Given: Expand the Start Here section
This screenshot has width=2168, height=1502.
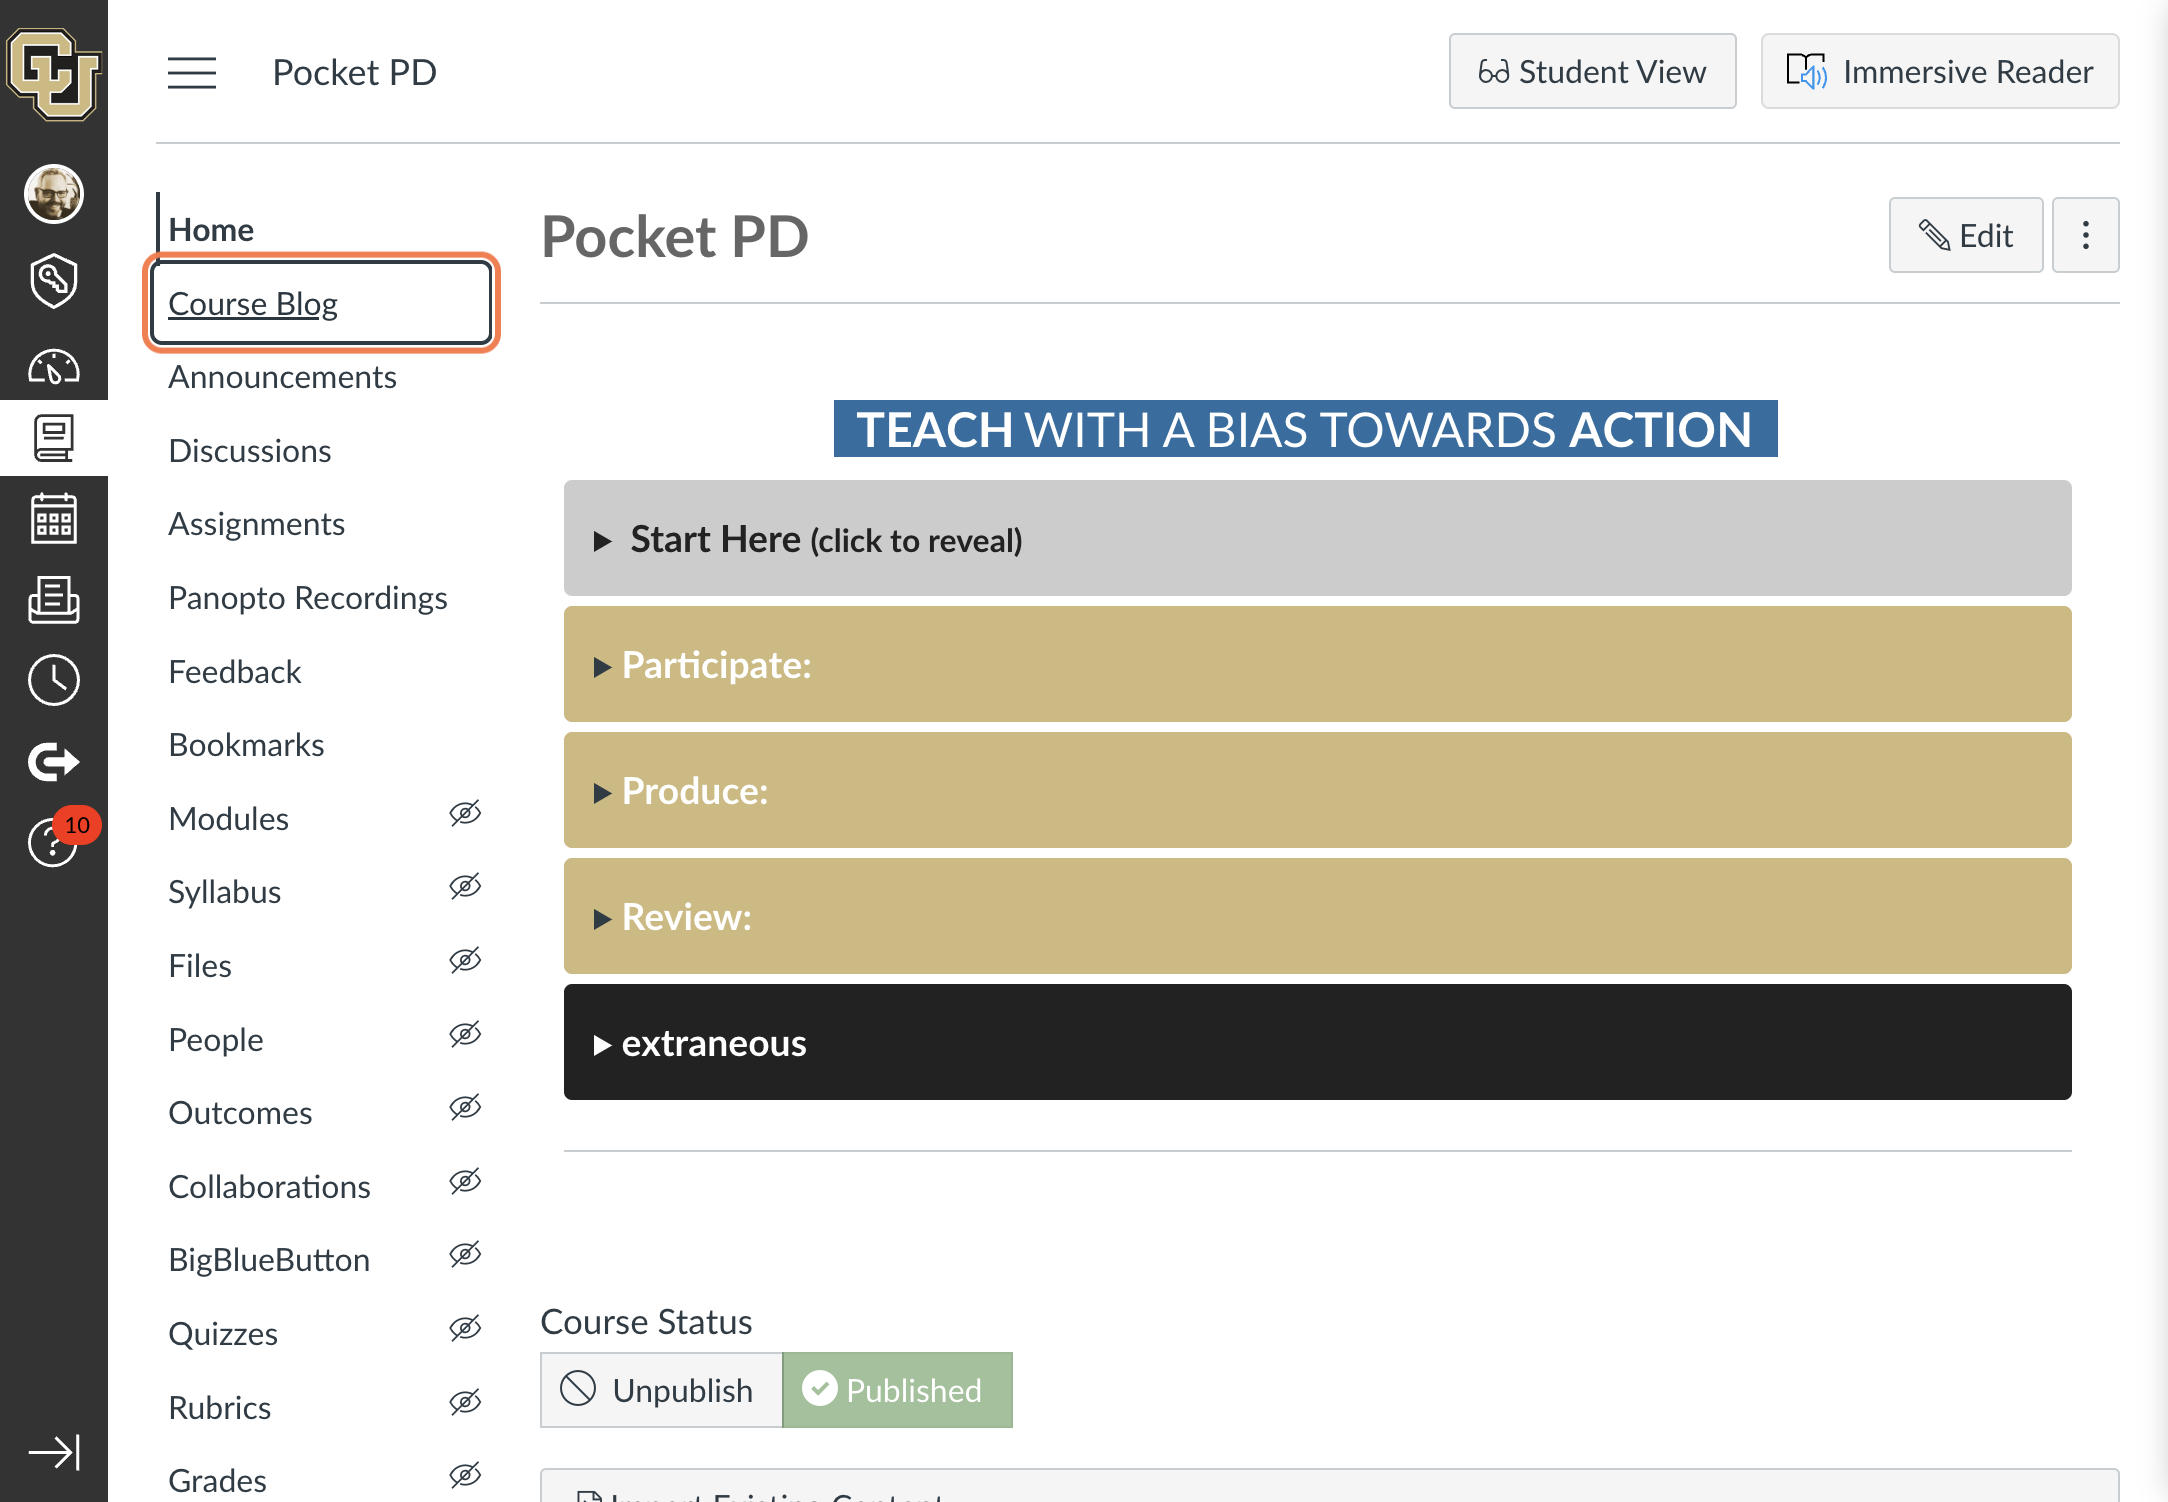Looking at the screenshot, I should tap(1317, 539).
